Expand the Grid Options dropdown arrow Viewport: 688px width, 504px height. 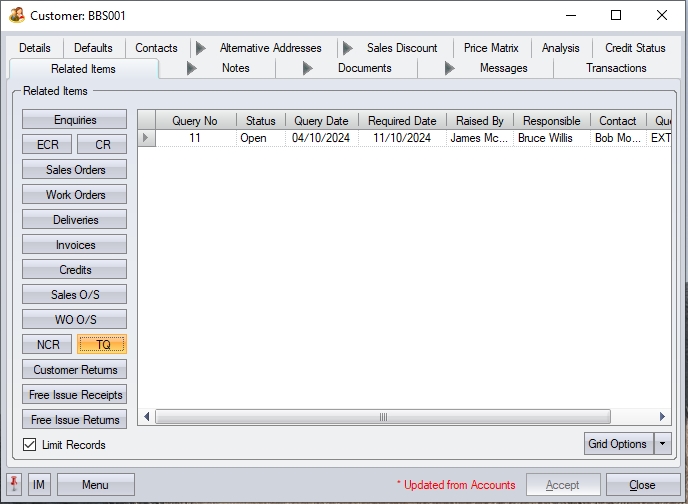coord(662,444)
